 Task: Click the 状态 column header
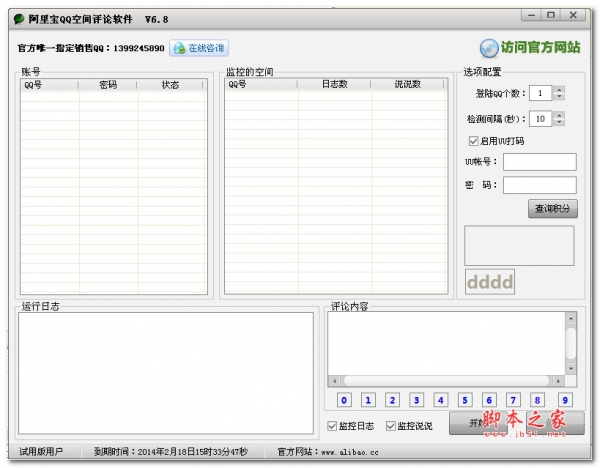pyautogui.click(x=170, y=85)
